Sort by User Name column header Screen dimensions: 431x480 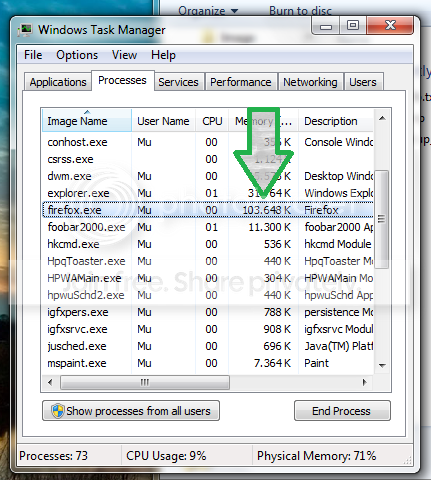click(163, 121)
